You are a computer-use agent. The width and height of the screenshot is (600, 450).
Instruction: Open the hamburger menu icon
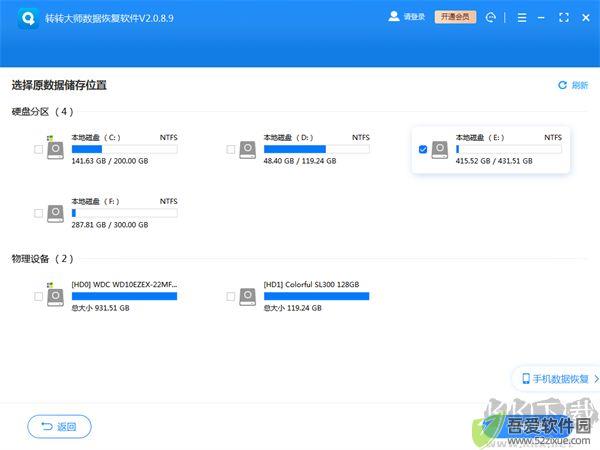click(522, 17)
